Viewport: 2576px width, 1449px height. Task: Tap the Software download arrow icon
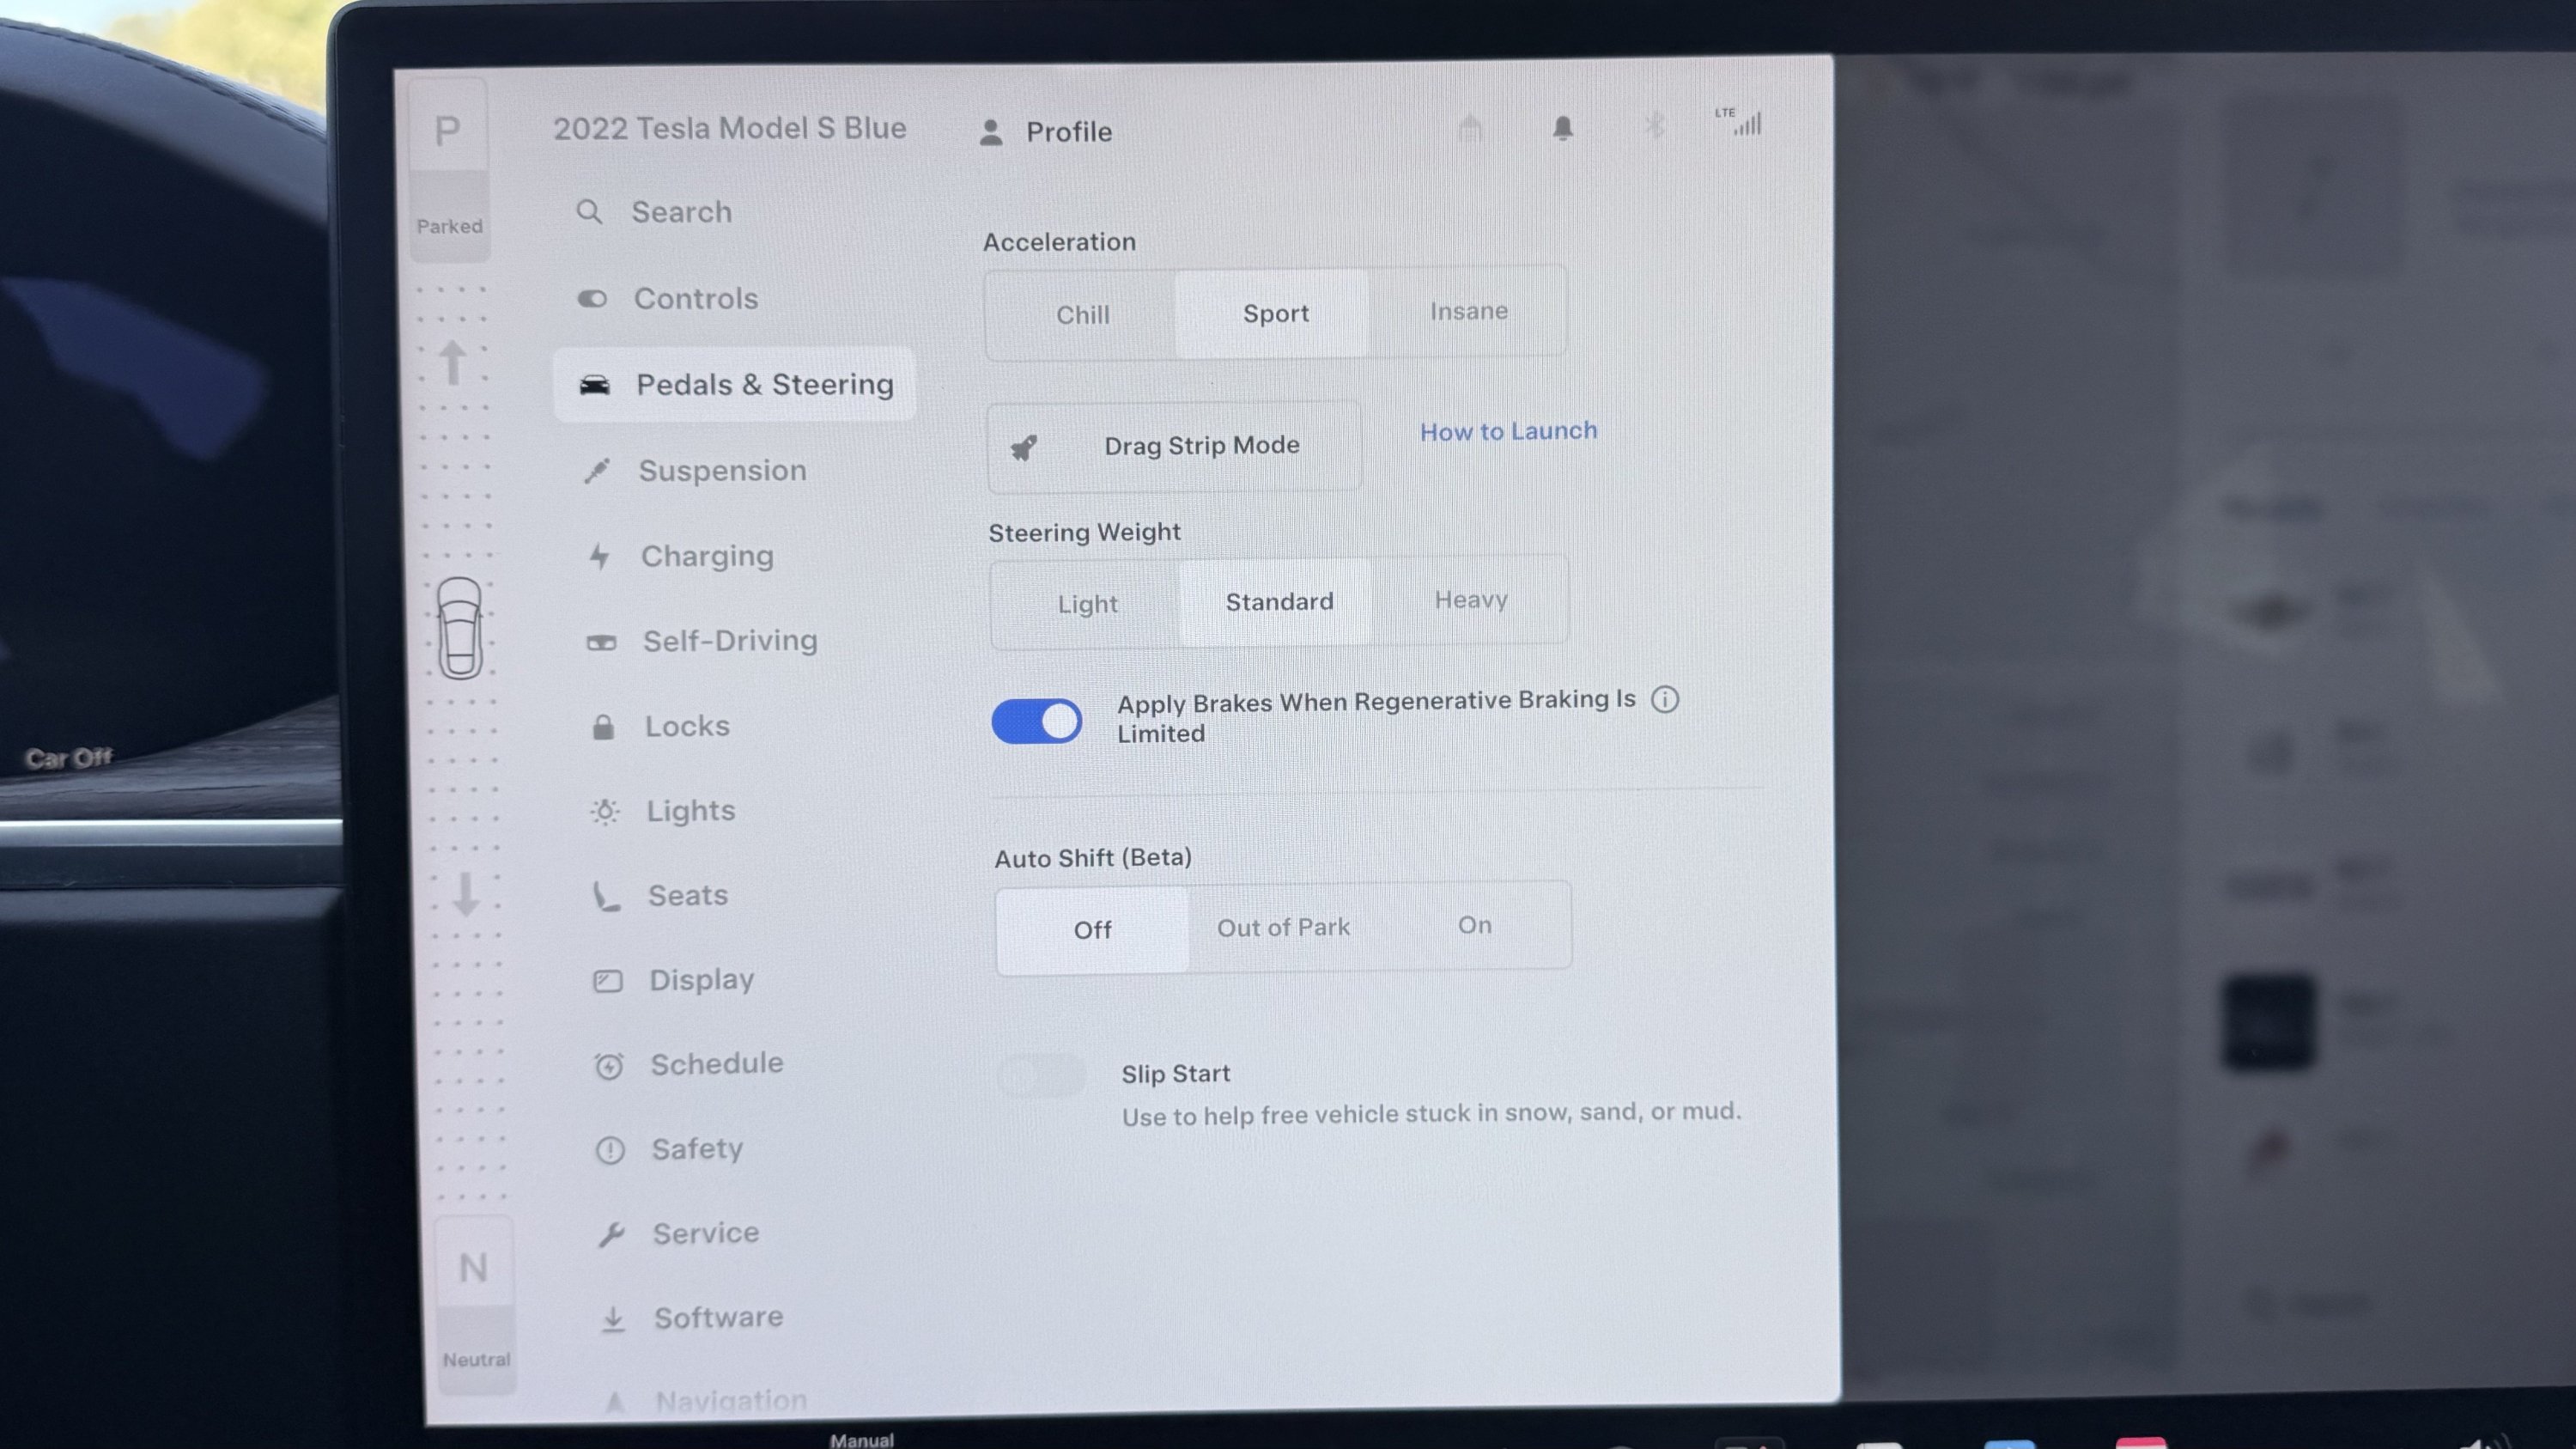point(613,1320)
